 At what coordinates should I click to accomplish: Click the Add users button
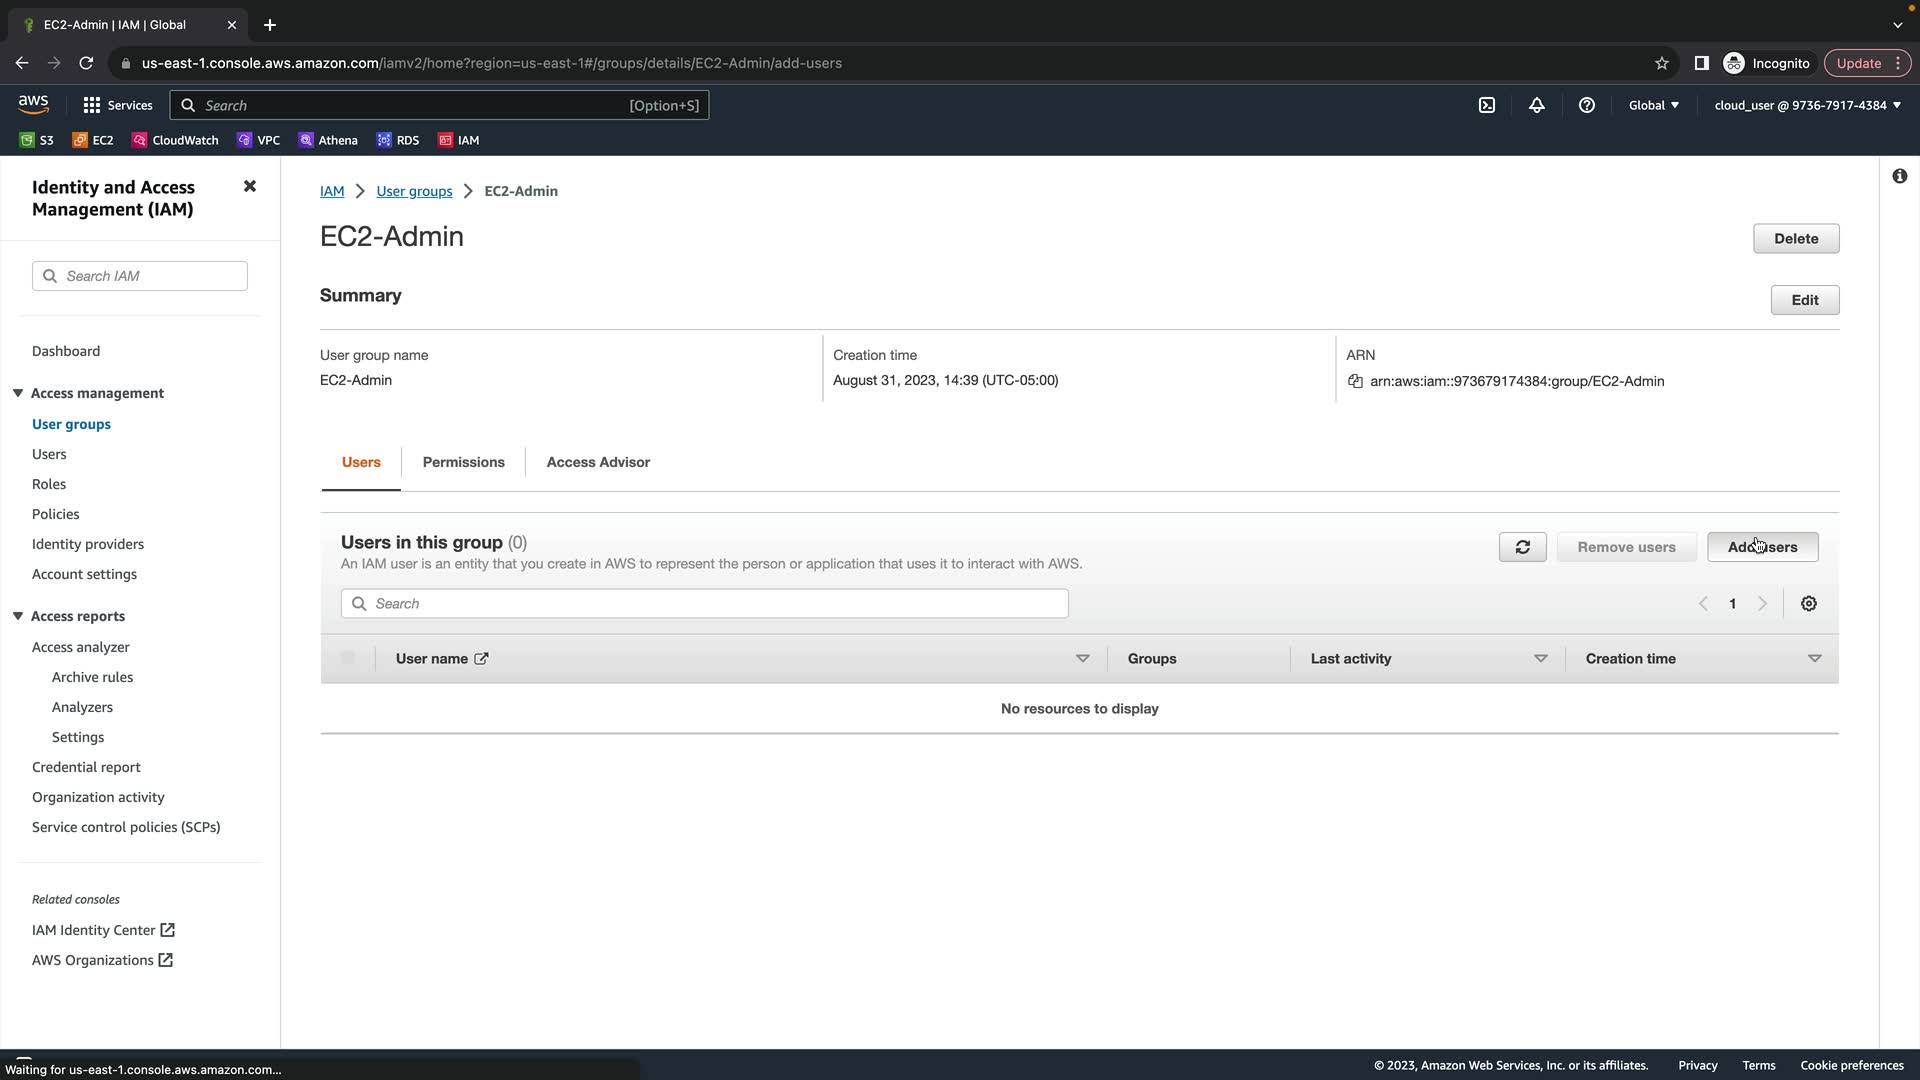pyautogui.click(x=1762, y=547)
